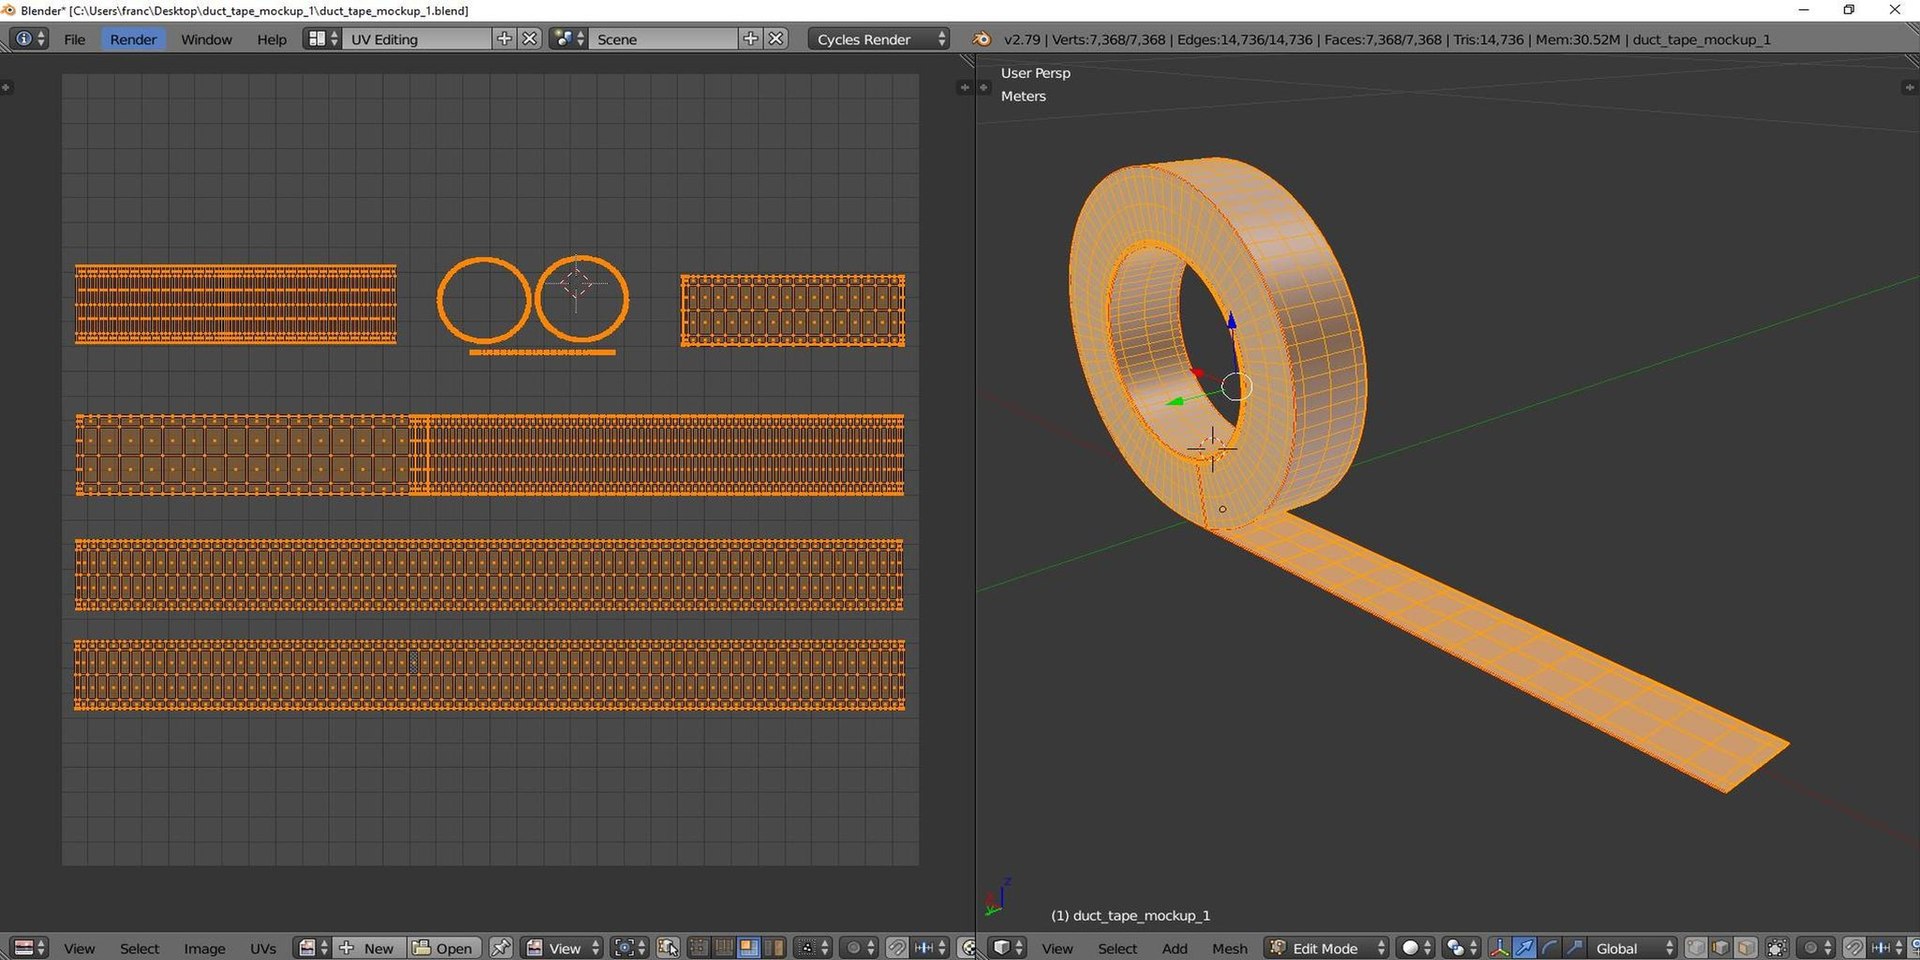Image resolution: width=1920 pixels, height=960 pixels.
Task: Open the 3D viewport View menu
Action: point(1057,948)
